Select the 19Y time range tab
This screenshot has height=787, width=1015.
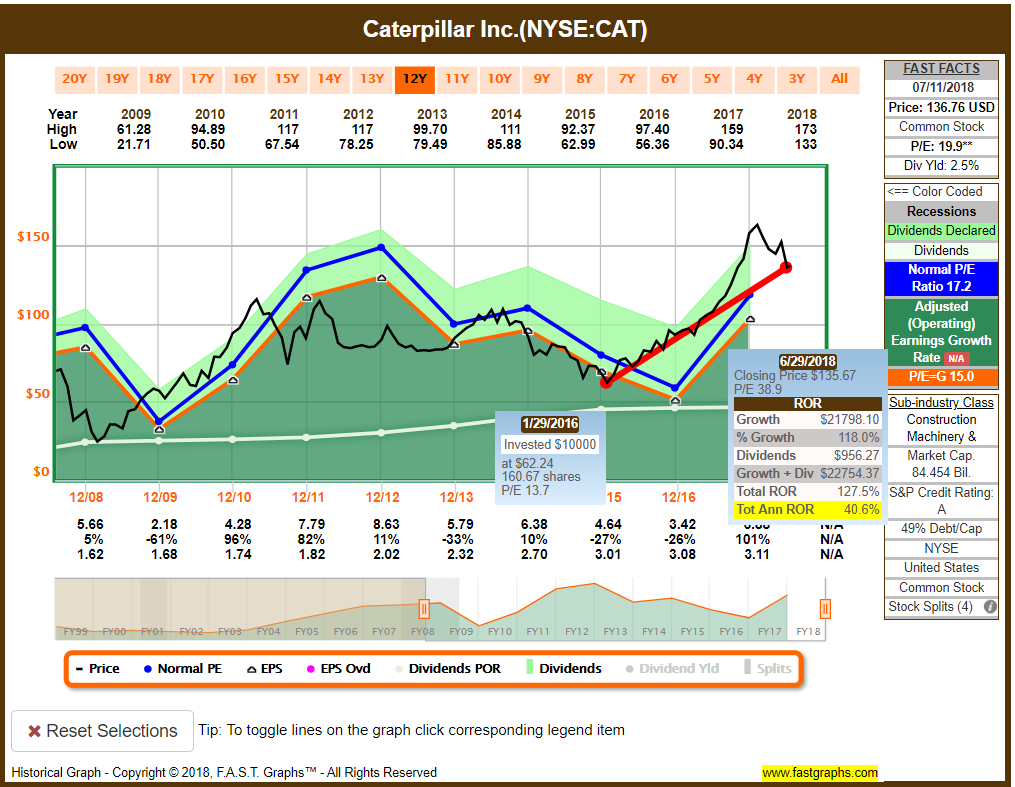117,79
